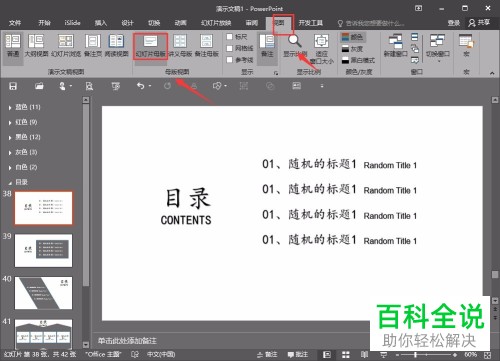Expand the 红色 (9) section

tap(10, 123)
